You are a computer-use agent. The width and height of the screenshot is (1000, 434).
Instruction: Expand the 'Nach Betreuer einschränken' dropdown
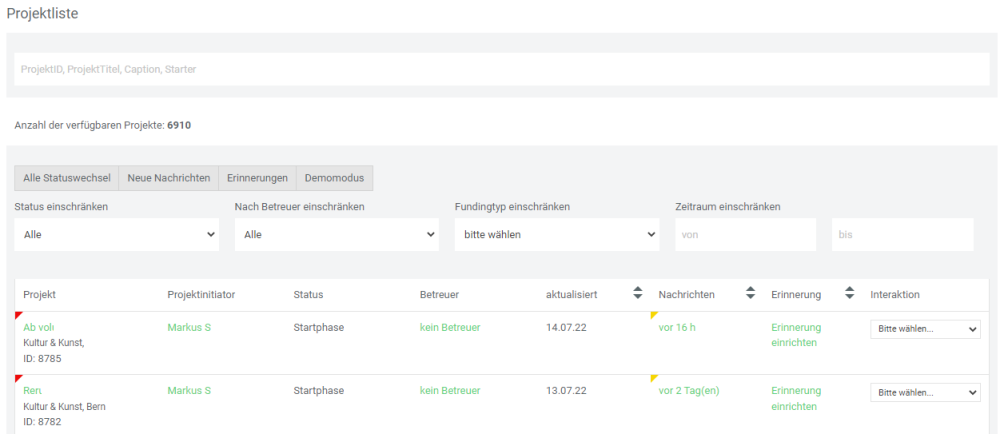(x=336, y=234)
